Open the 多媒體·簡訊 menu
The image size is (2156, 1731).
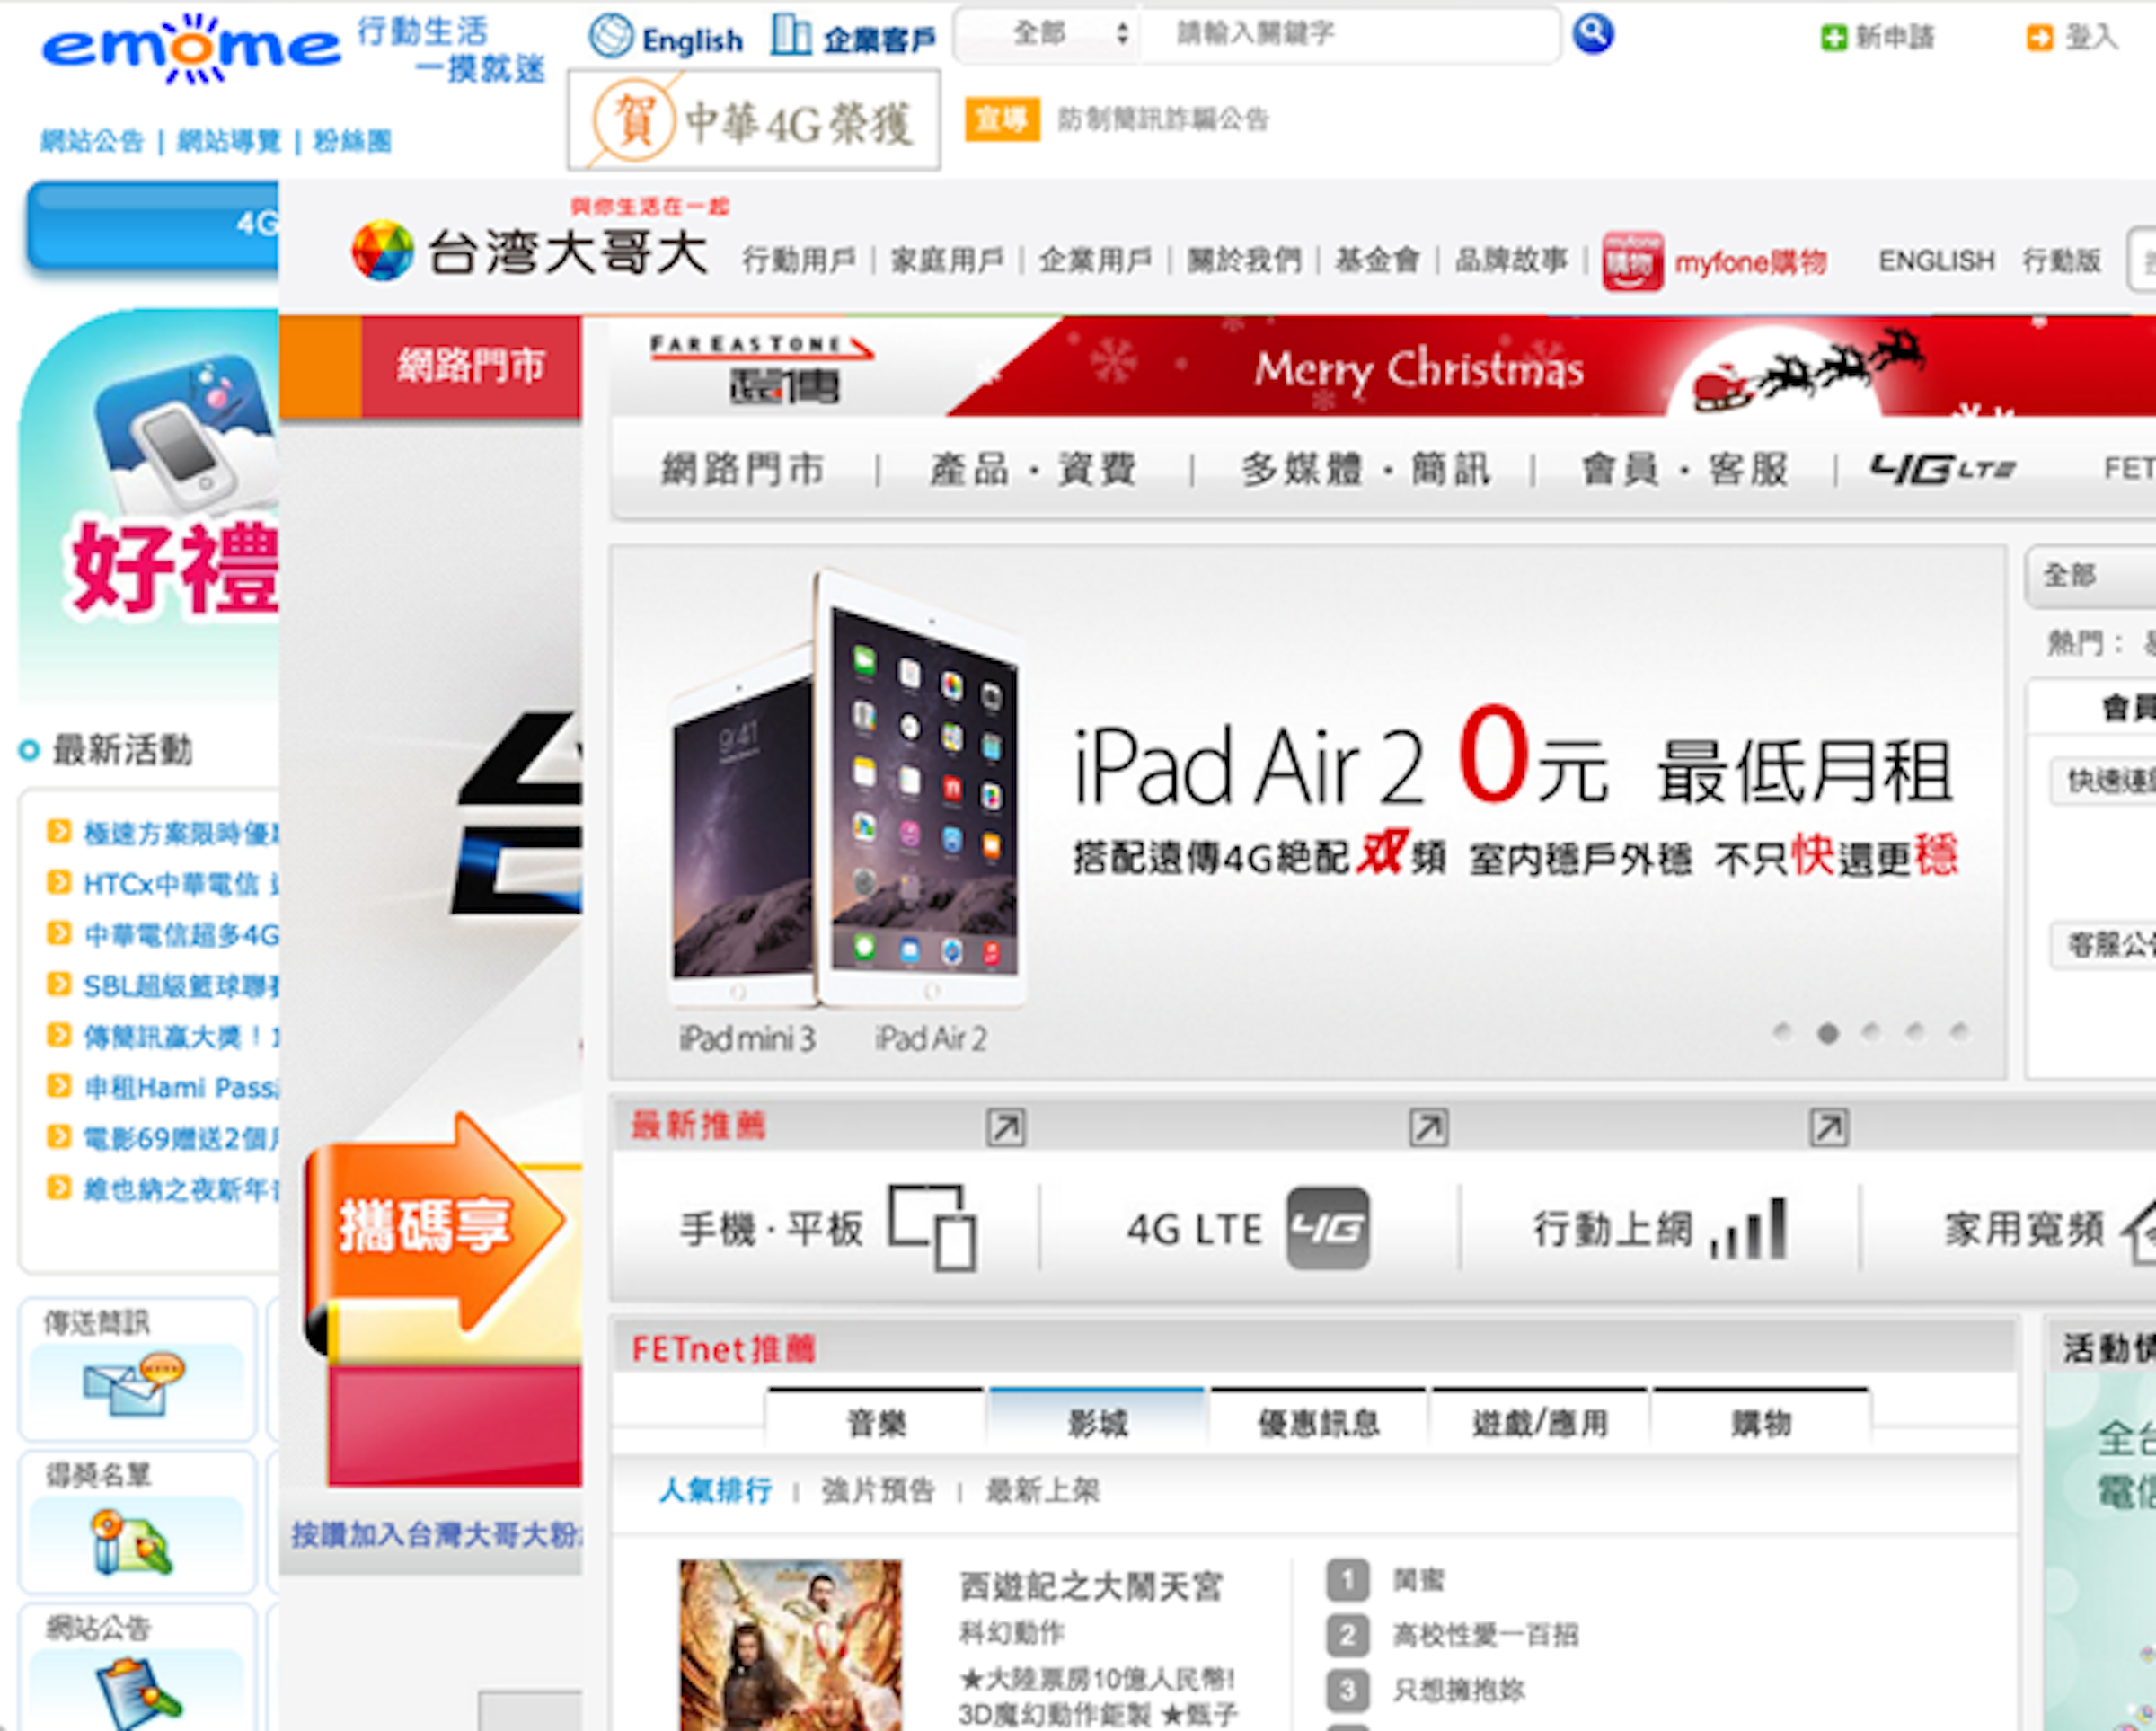1365,468
